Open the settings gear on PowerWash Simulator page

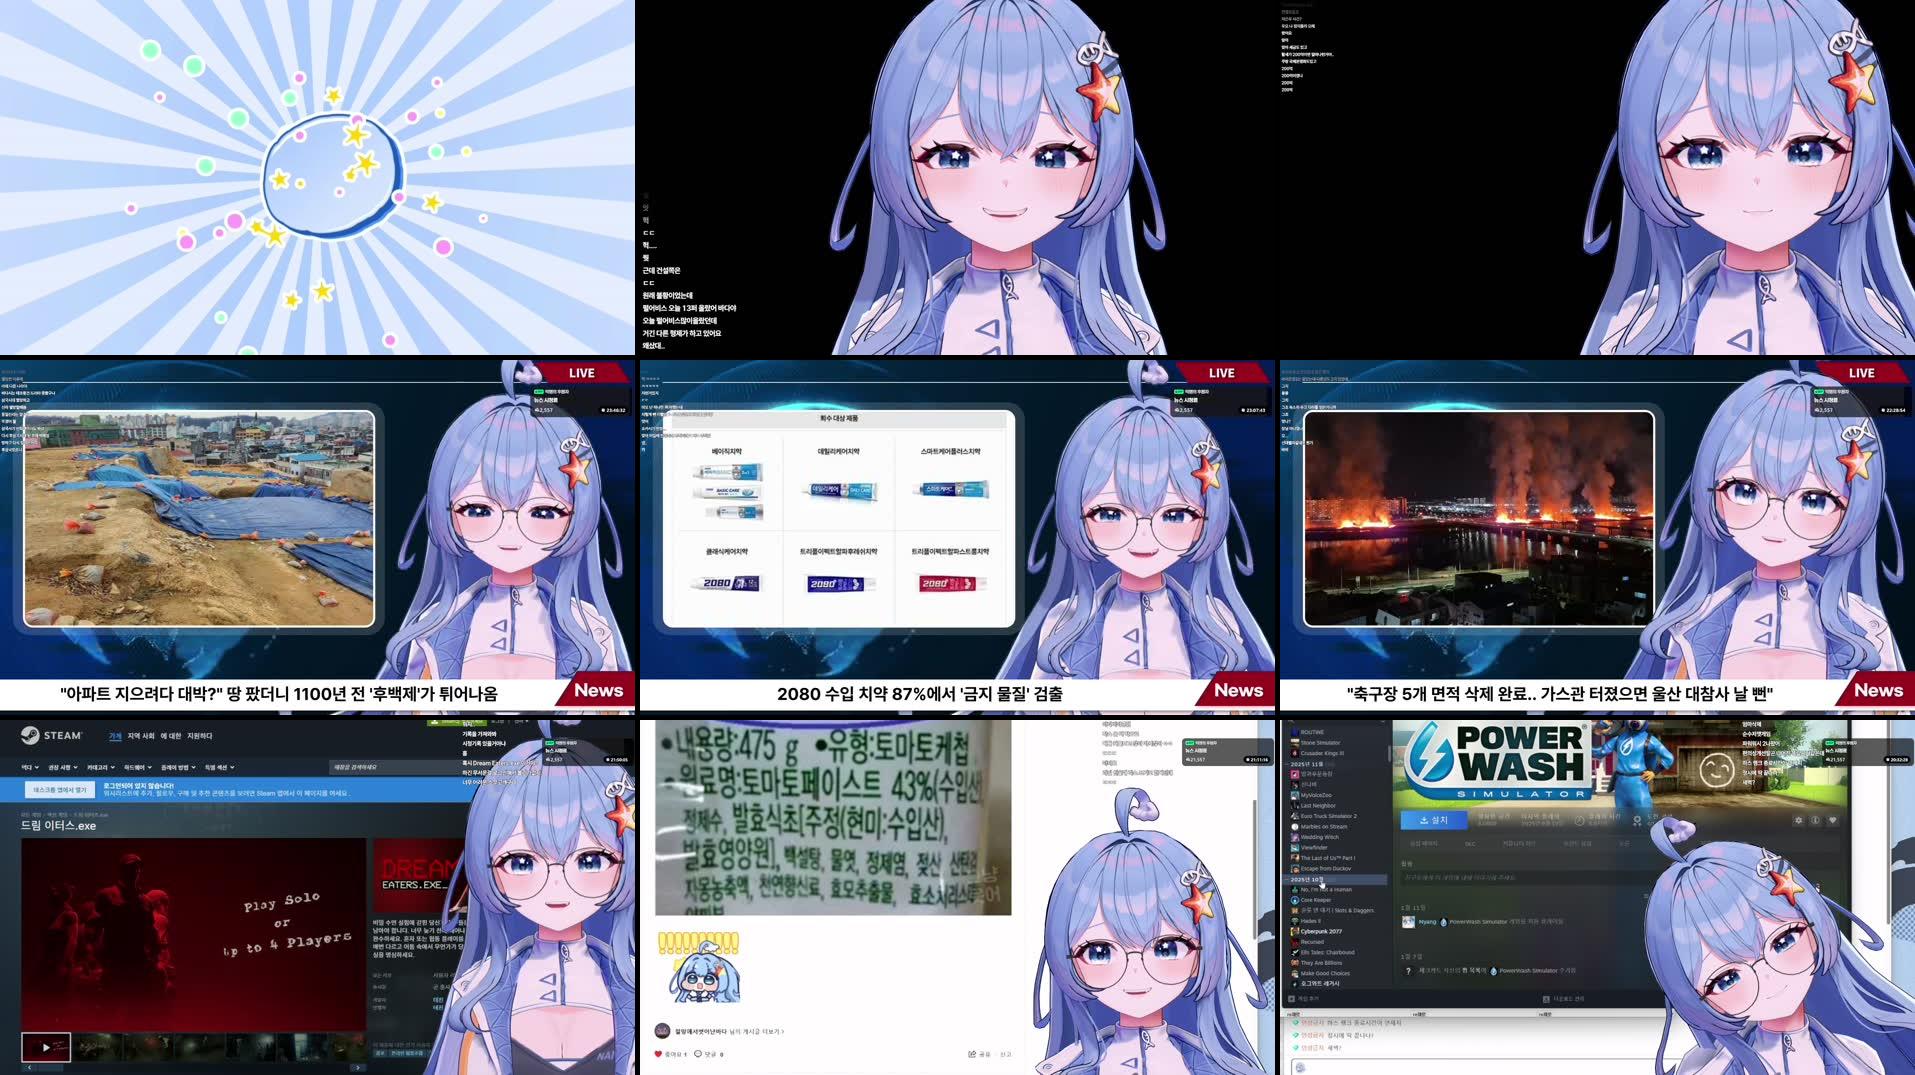[1800, 821]
